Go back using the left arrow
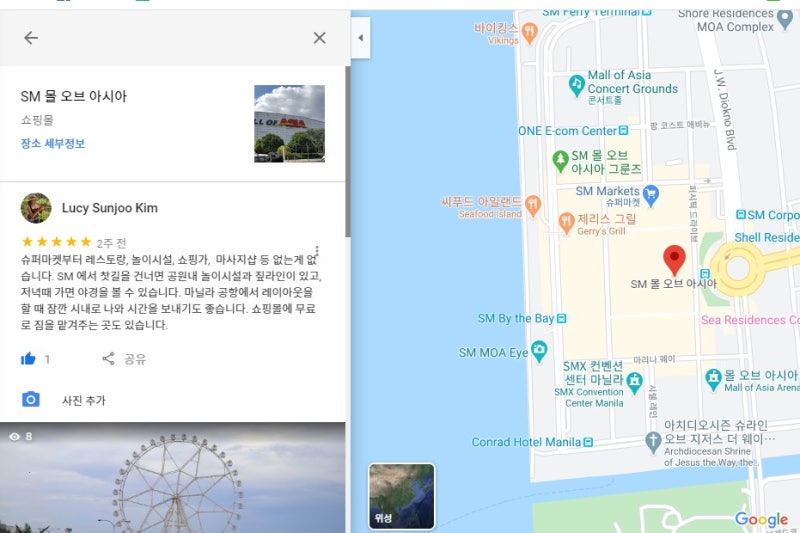 point(31,38)
